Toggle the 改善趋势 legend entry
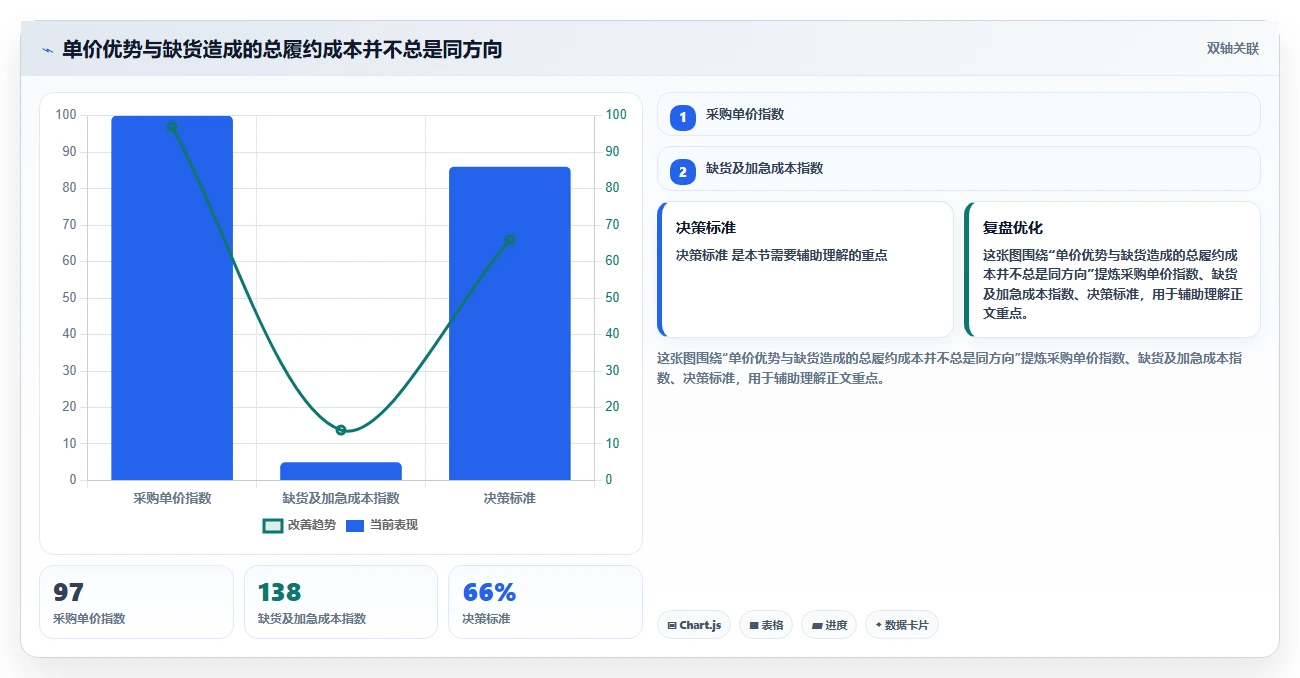The image size is (1300, 678). pyautogui.click(x=299, y=525)
